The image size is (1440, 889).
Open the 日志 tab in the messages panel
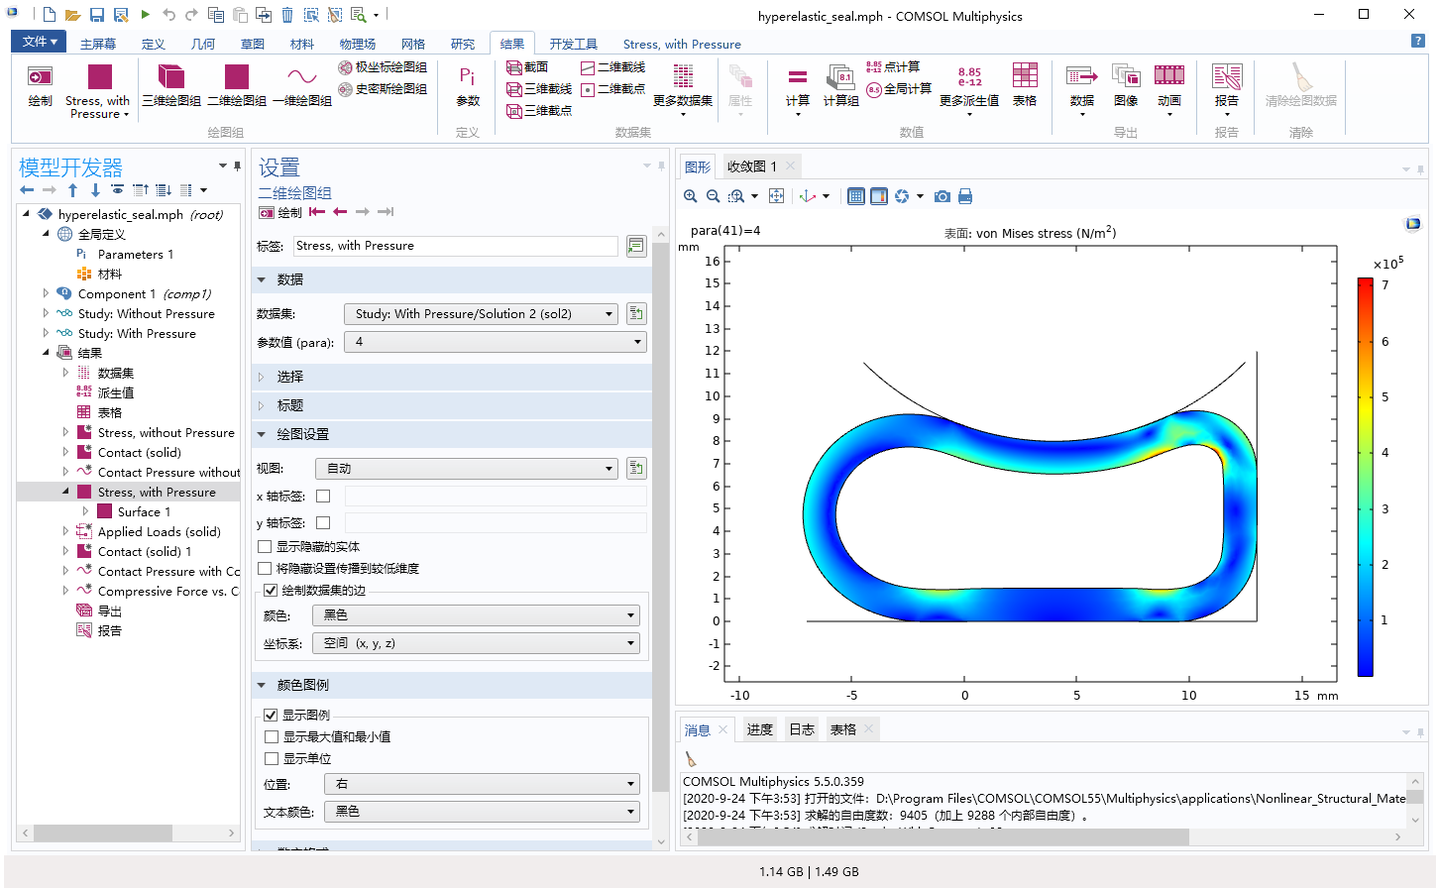(801, 729)
